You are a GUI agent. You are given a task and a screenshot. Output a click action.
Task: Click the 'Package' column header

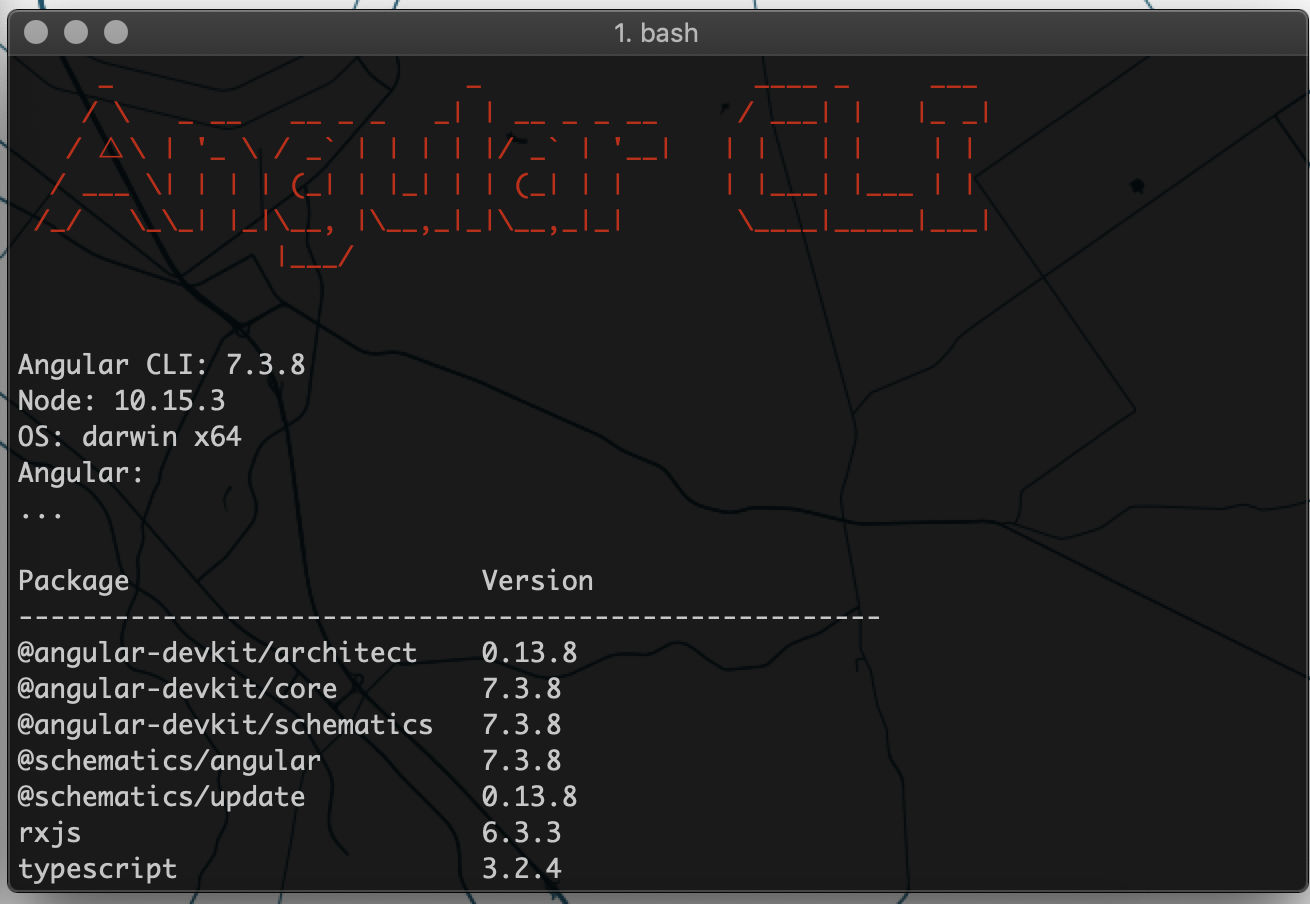tap(74, 581)
